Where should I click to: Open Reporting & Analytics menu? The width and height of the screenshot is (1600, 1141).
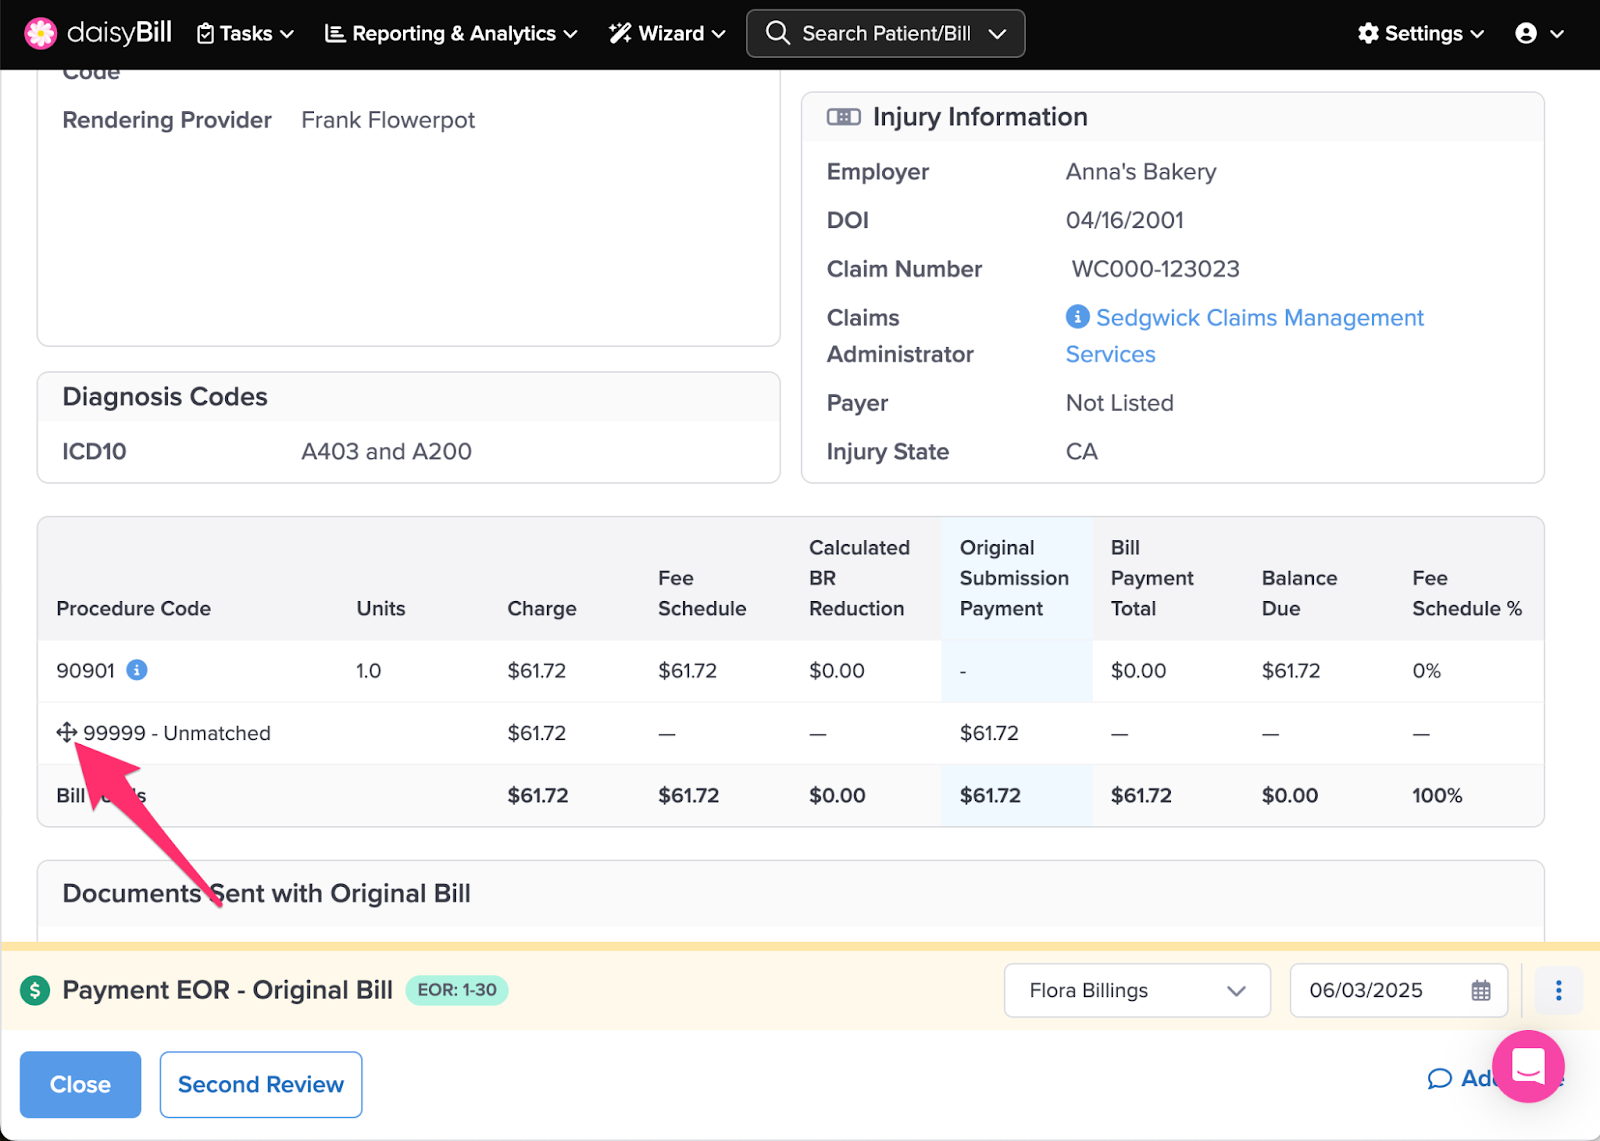(x=451, y=34)
